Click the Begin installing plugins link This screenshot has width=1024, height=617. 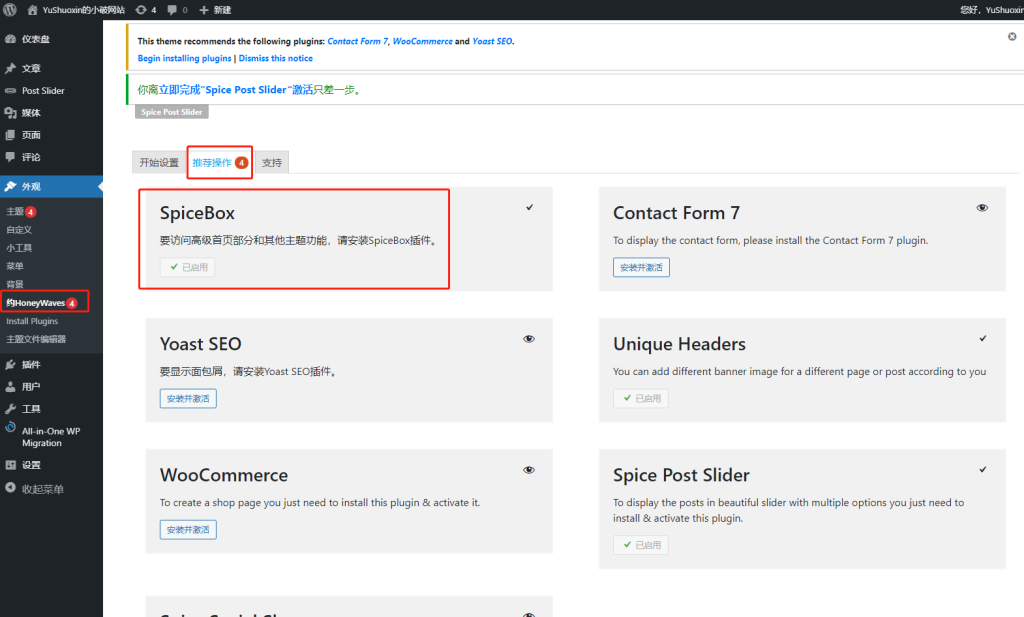[x=184, y=59]
